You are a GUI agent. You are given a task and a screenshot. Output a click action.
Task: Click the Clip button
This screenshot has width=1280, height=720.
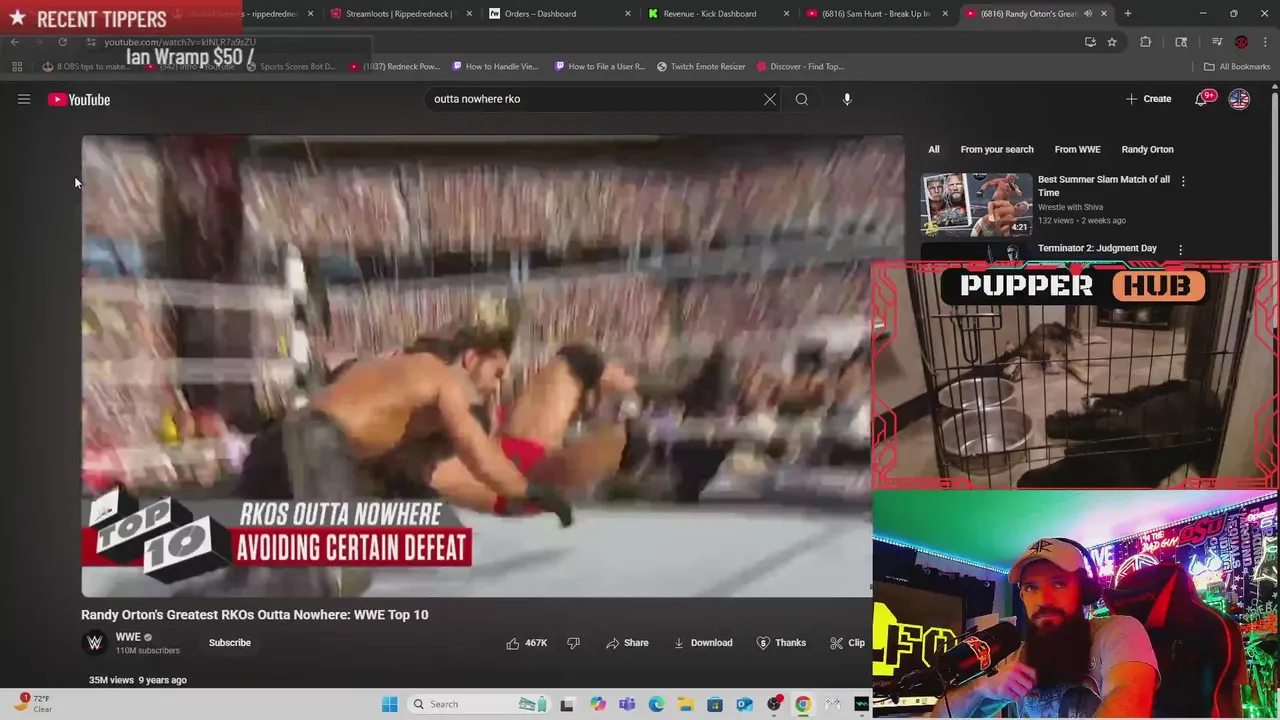point(848,643)
